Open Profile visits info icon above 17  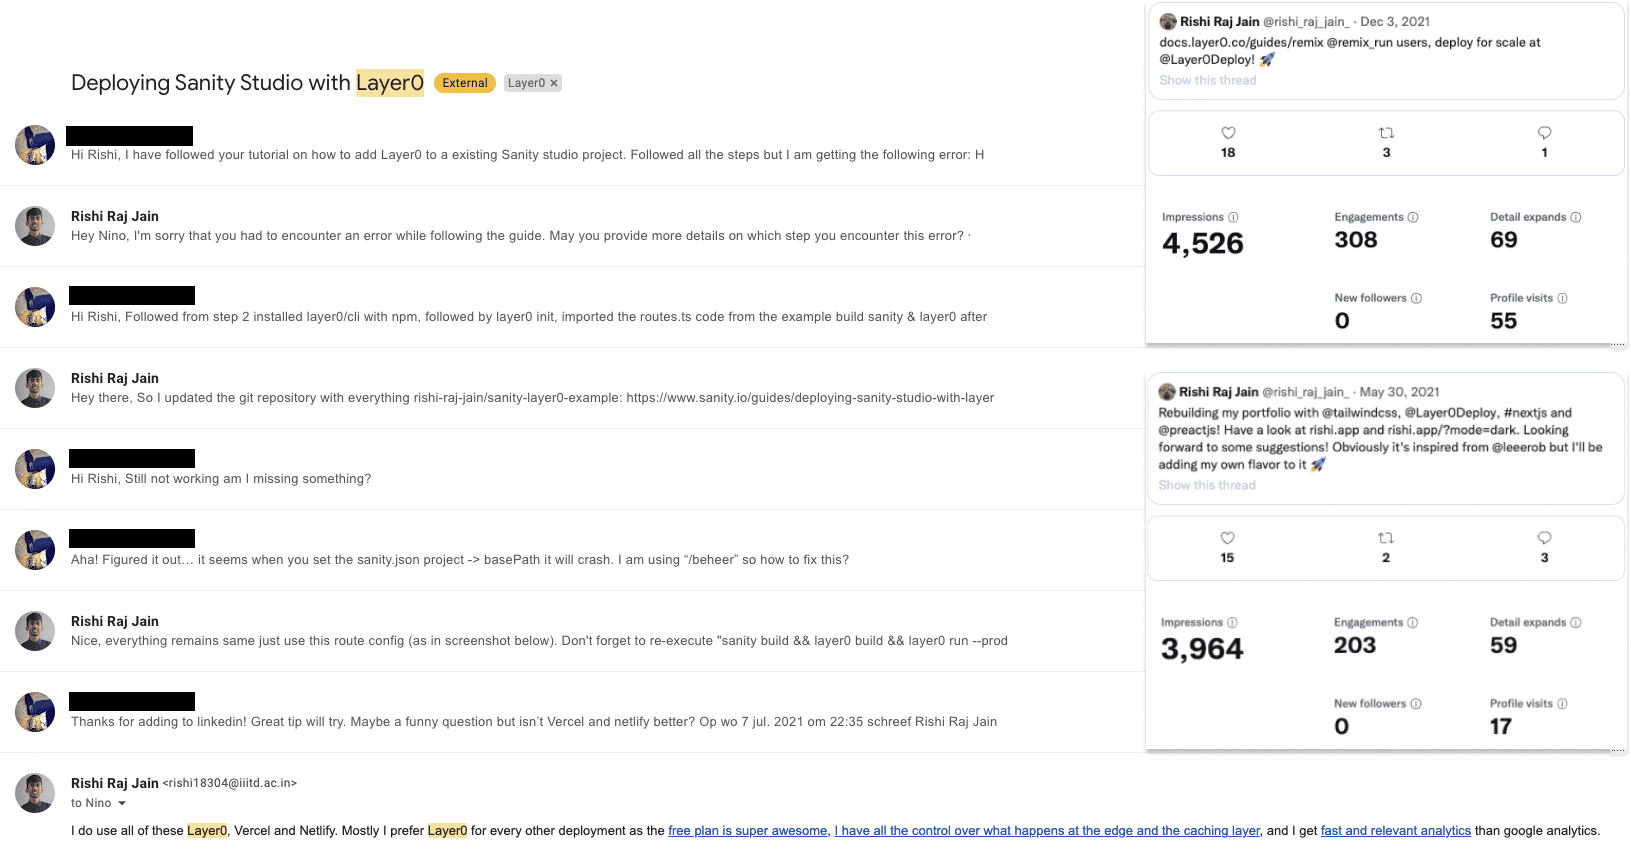(1562, 704)
